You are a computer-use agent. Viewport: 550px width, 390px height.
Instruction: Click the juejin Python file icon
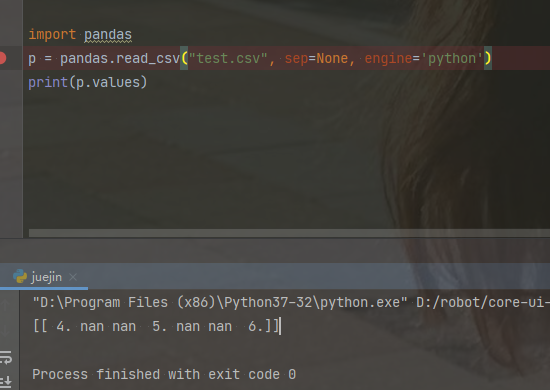(20, 277)
